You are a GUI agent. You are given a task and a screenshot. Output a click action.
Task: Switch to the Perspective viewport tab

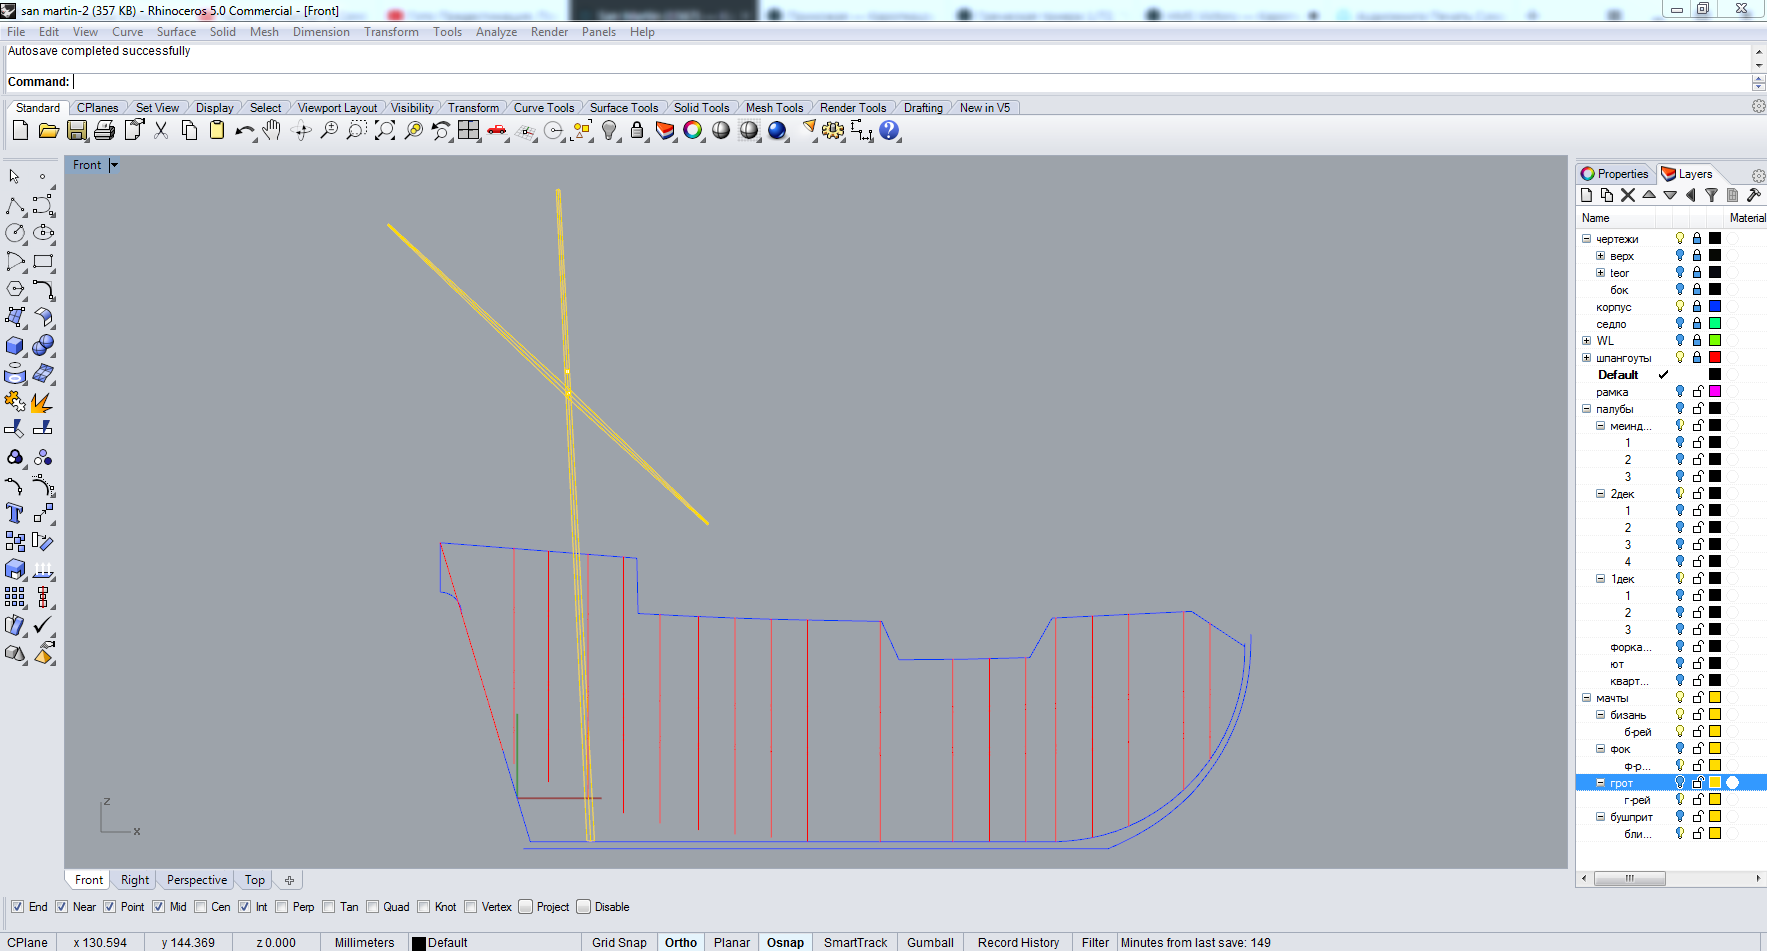click(197, 880)
